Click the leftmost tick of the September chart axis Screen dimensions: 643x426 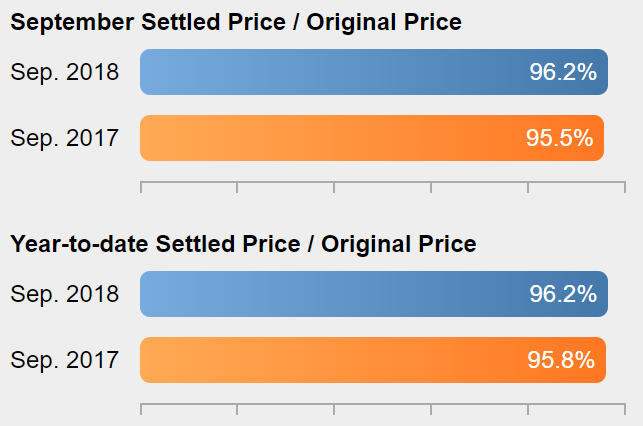point(141,187)
